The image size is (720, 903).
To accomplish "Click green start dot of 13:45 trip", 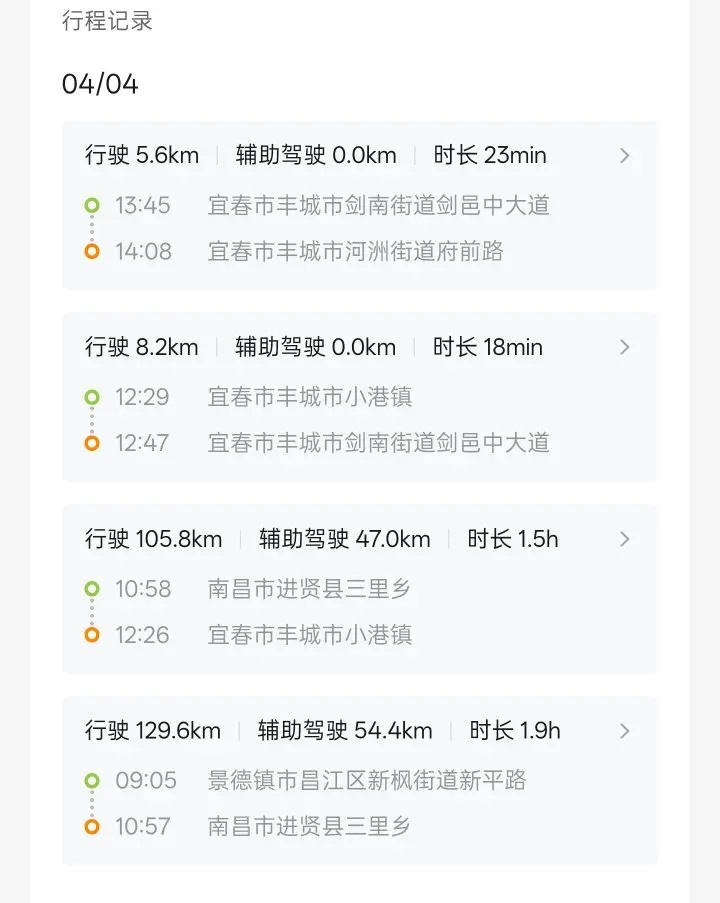I will tap(92, 206).
